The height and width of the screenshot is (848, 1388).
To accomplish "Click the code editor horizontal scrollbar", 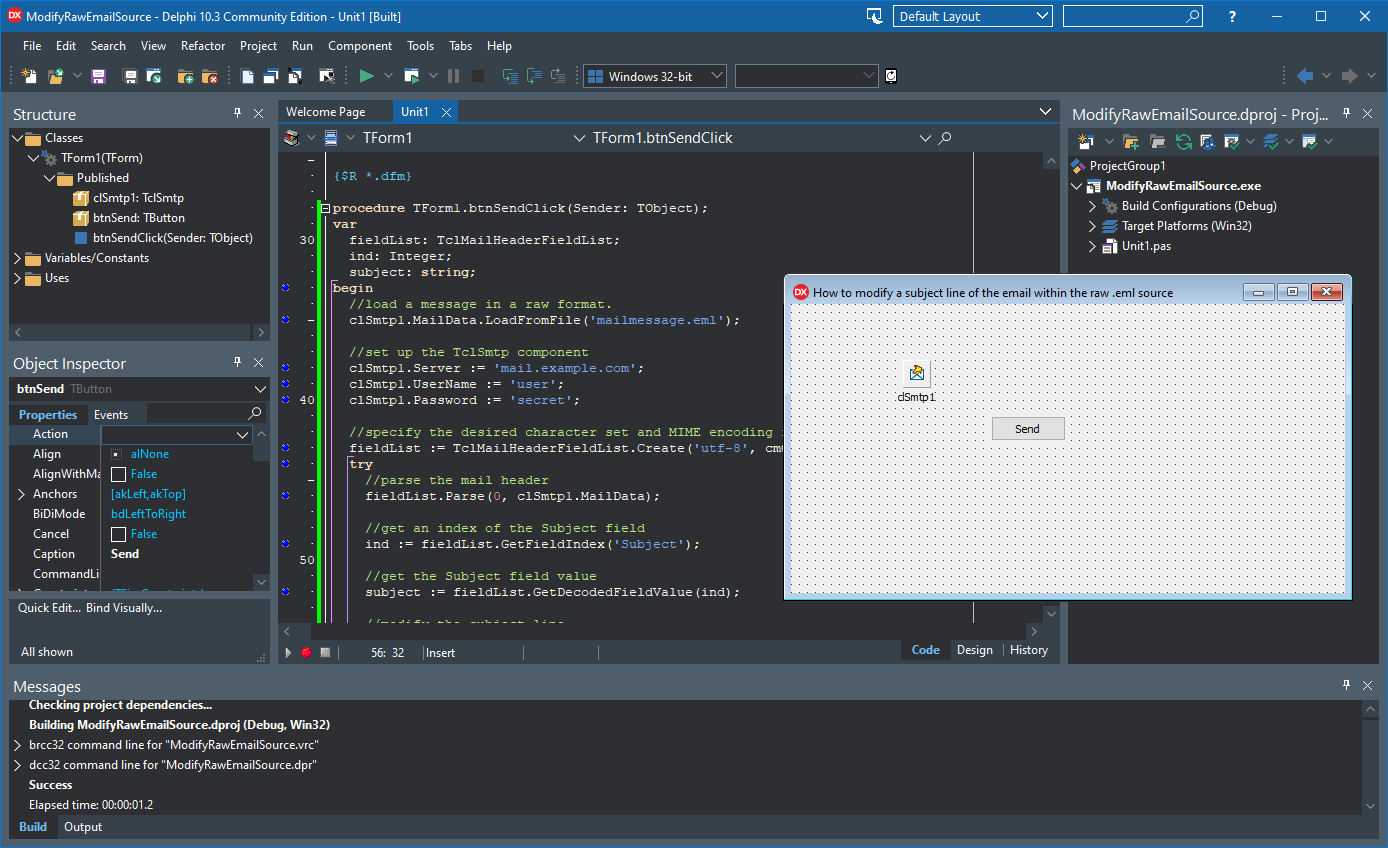I will (x=660, y=631).
